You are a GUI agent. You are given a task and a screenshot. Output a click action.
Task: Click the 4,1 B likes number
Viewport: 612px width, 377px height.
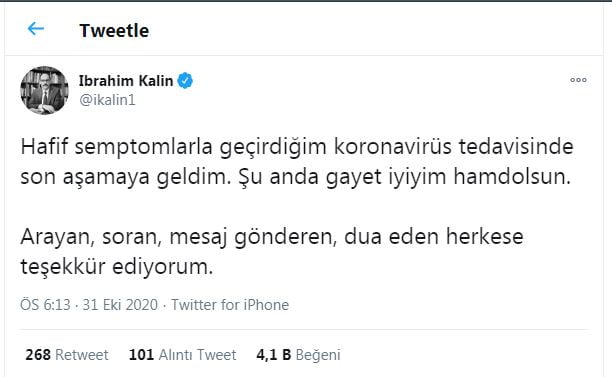[274, 355]
